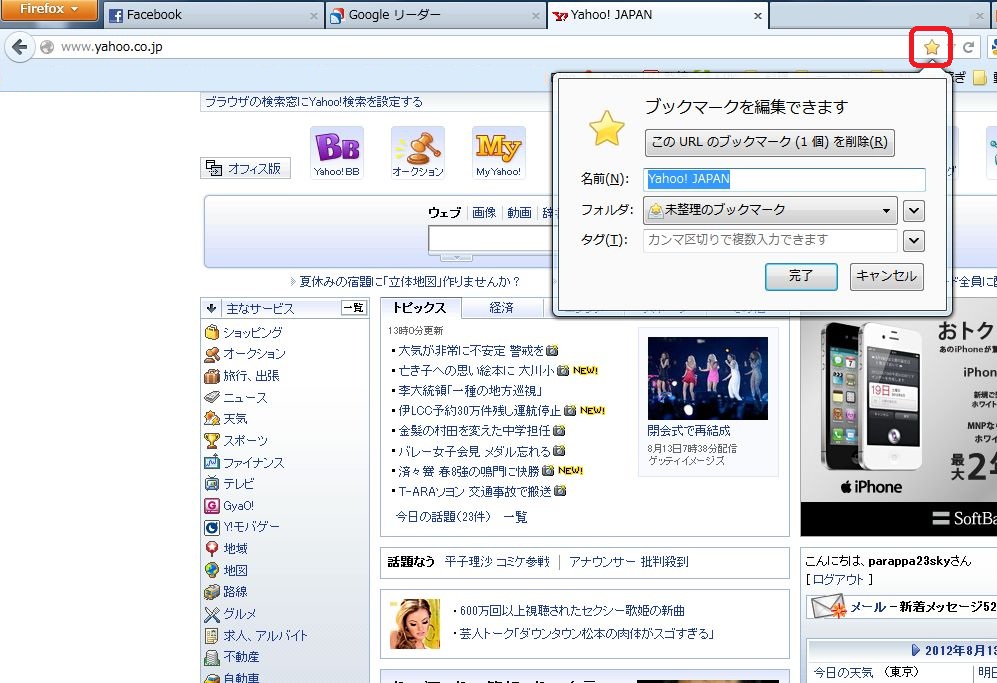The width and height of the screenshot is (997, 683).
Task: Select the トピックス tab
Action: (x=420, y=308)
